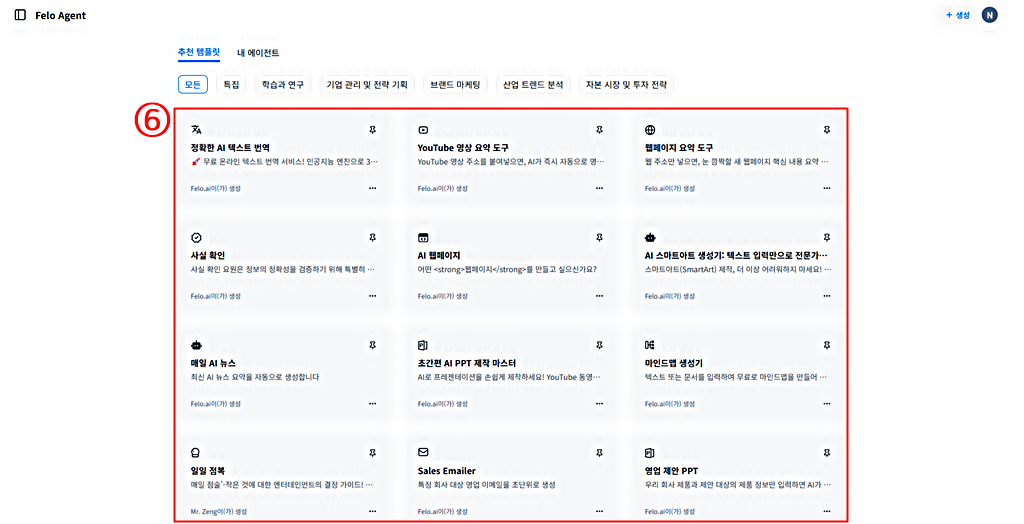Click the robot icon on 매일 AI 뉴스
The width and height of the screenshot is (1024, 524).
(196, 345)
